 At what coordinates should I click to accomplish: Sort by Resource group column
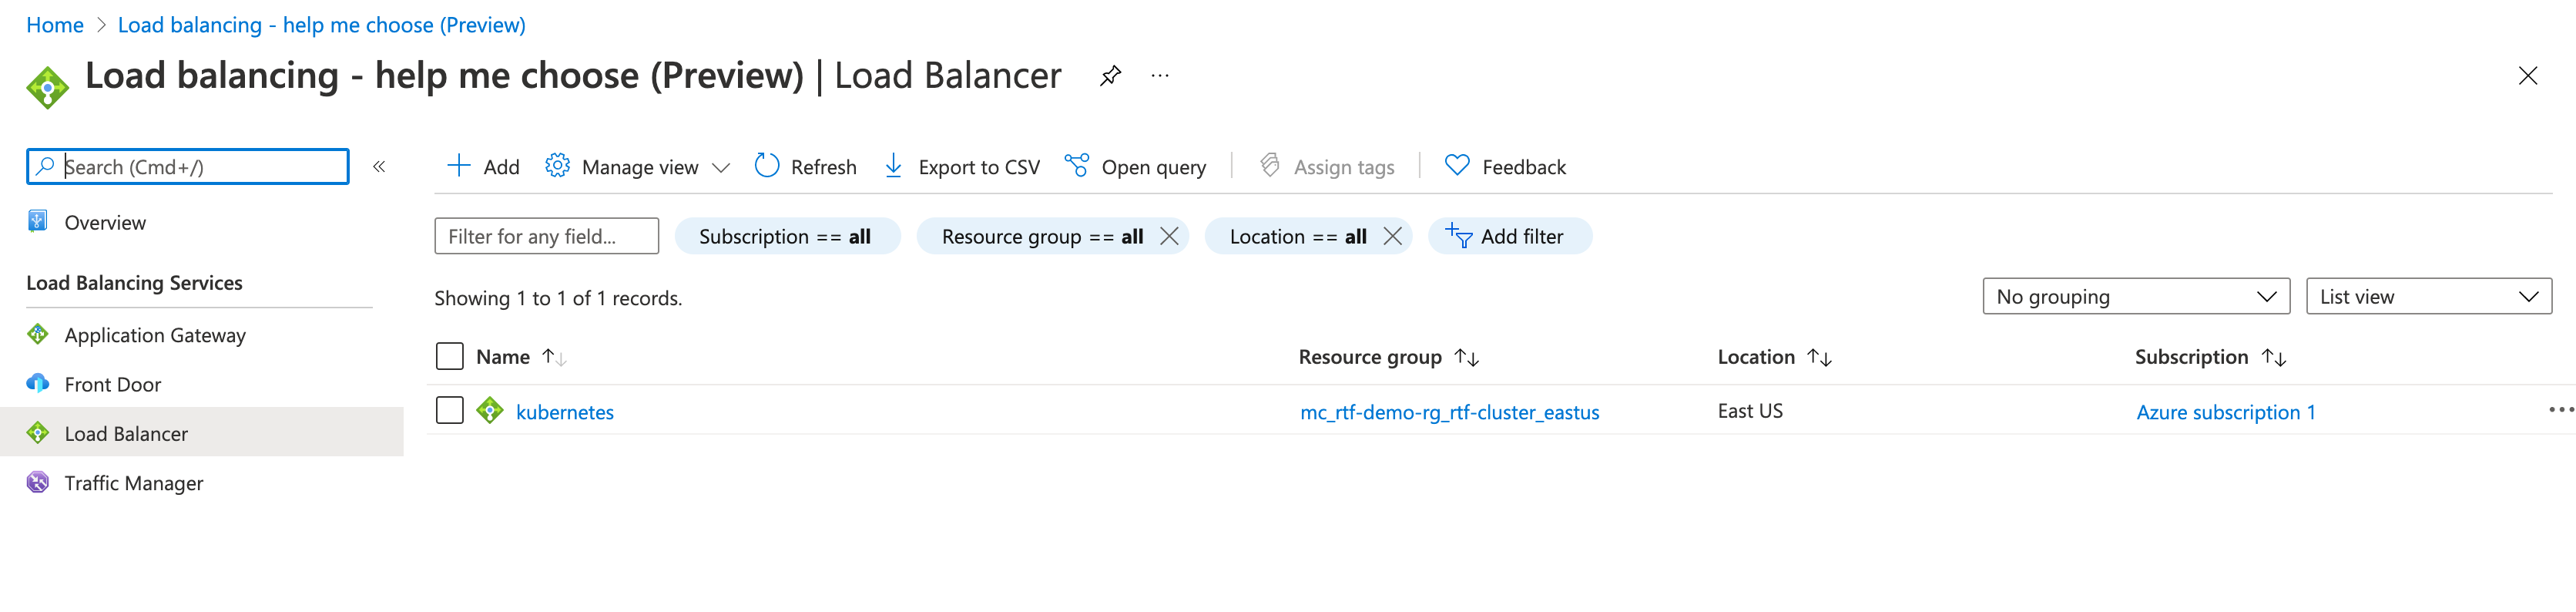click(1389, 357)
